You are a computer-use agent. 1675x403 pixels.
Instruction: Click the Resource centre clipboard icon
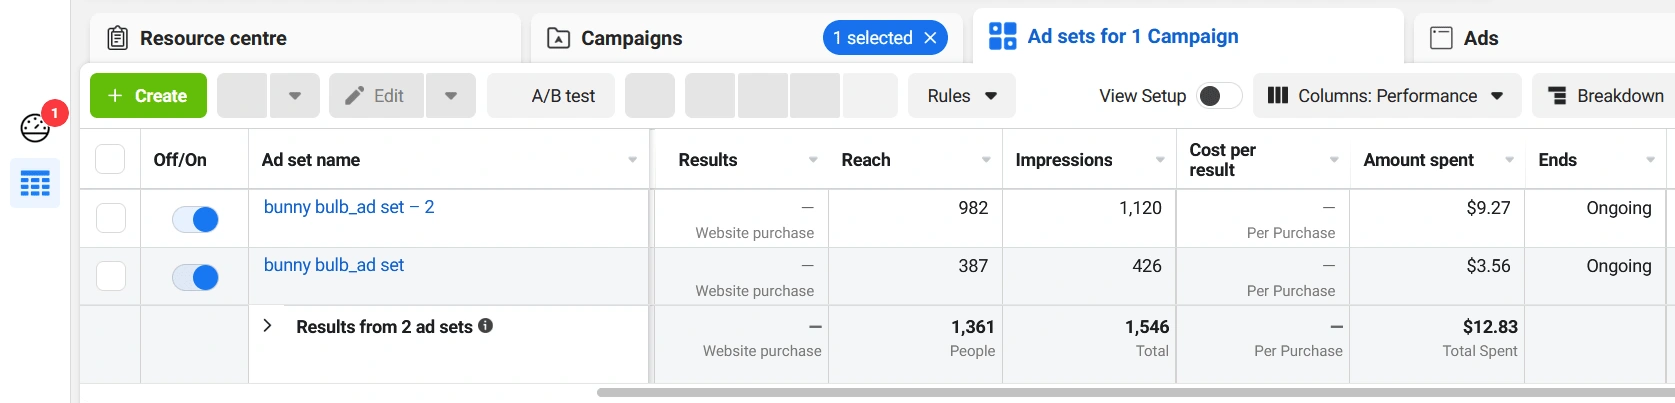click(x=118, y=38)
